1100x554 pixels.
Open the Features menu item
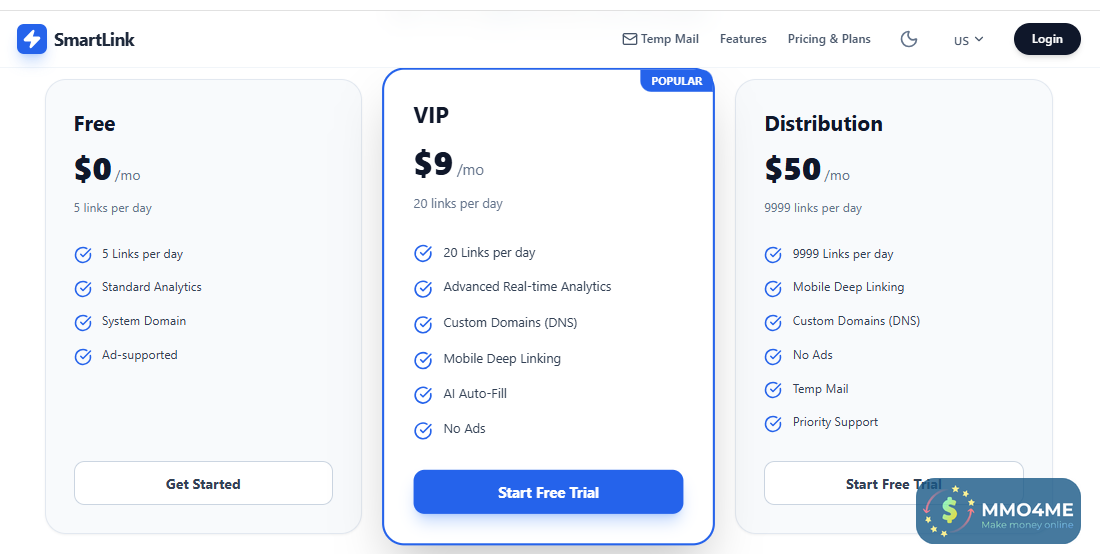pos(743,39)
